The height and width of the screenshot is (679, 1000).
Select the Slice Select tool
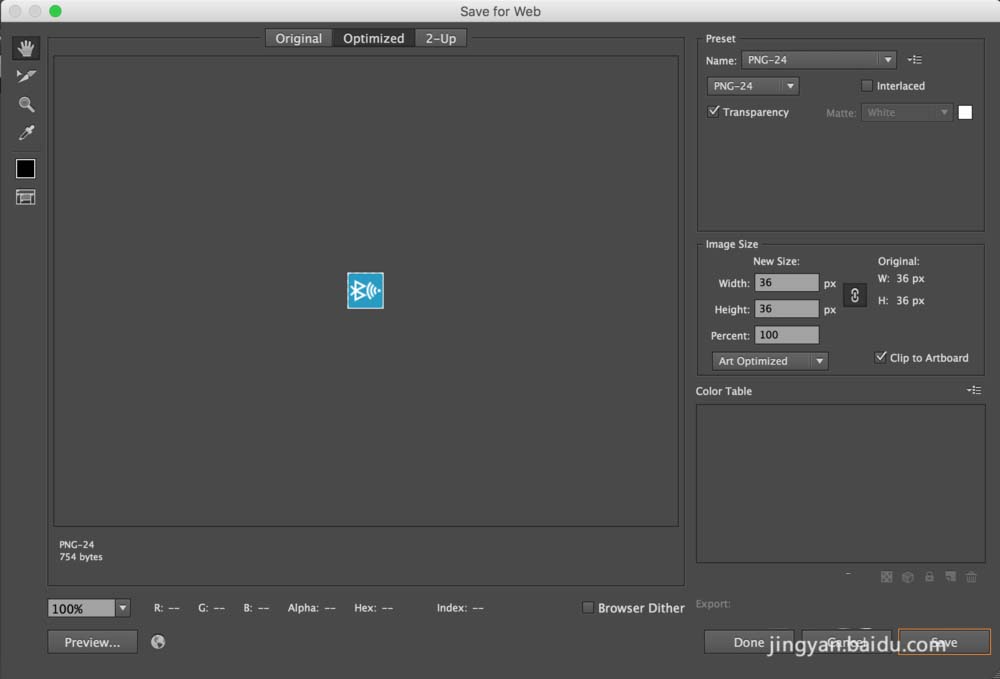click(26, 77)
